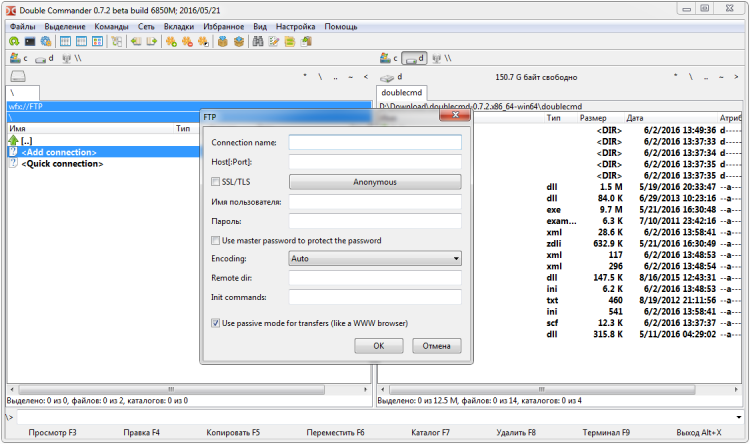Click the Просмотр F3 button
750x444 pixels.
tap(52, 433)
